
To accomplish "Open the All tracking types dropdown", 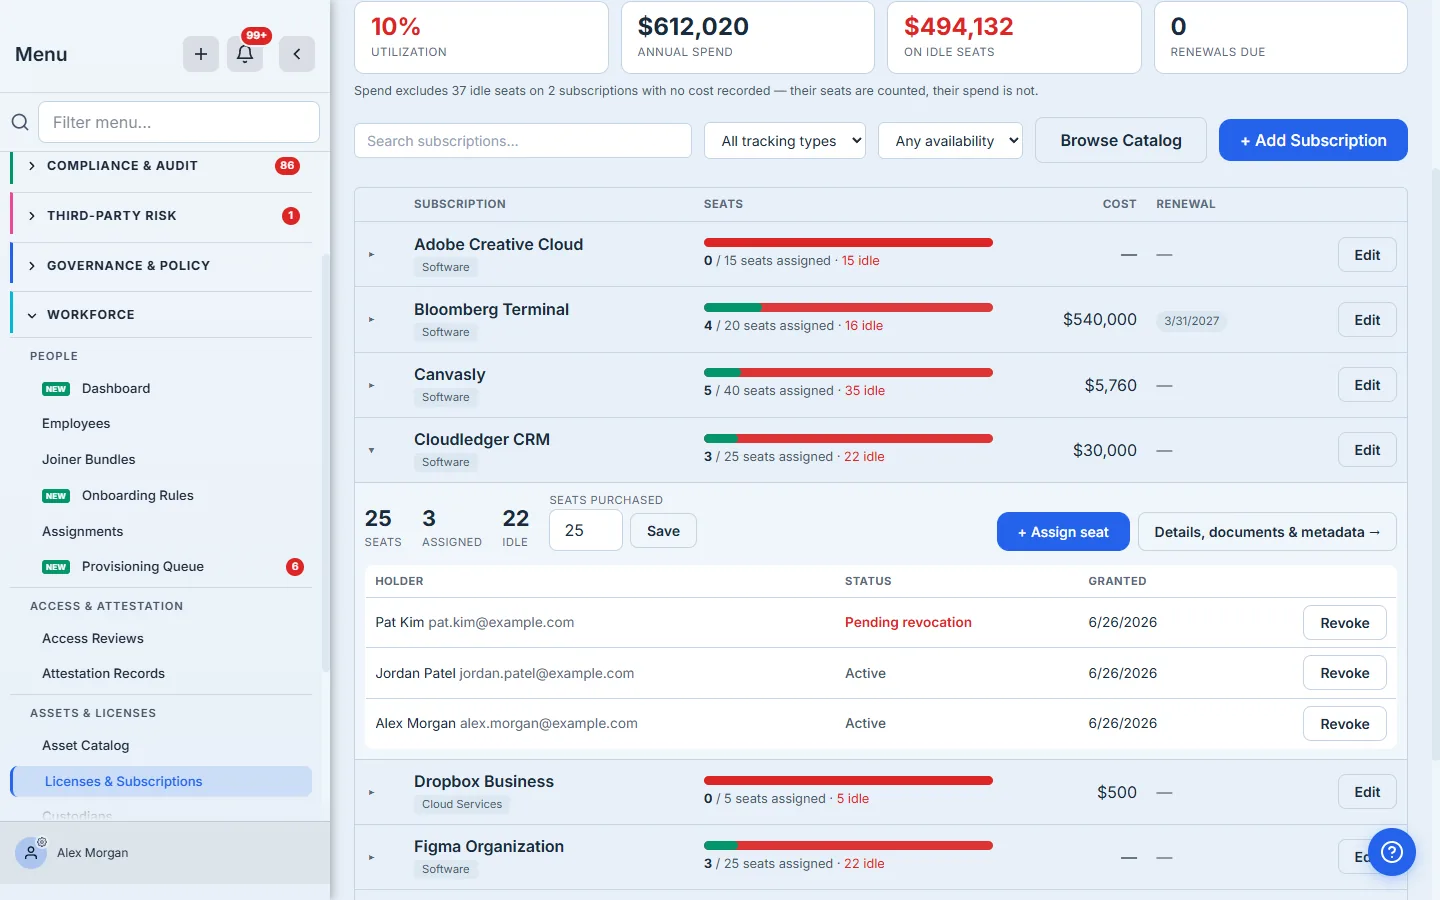I will 785,141.
